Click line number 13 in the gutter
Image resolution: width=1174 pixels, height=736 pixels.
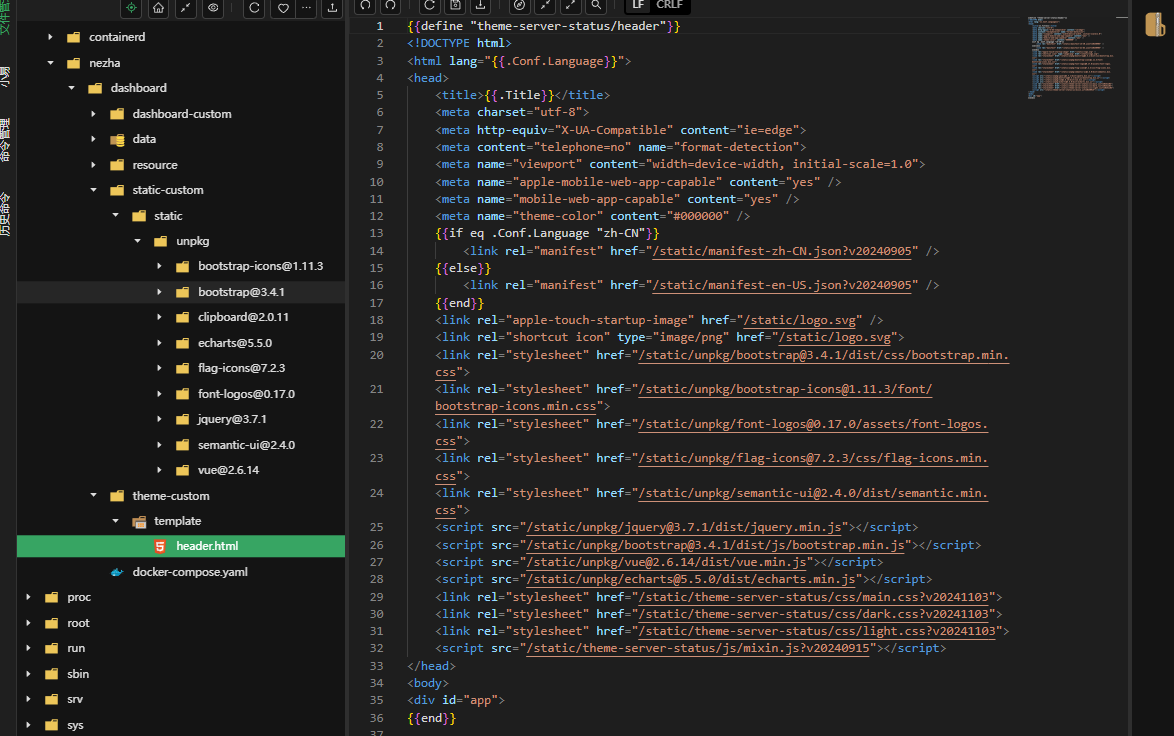377,234
